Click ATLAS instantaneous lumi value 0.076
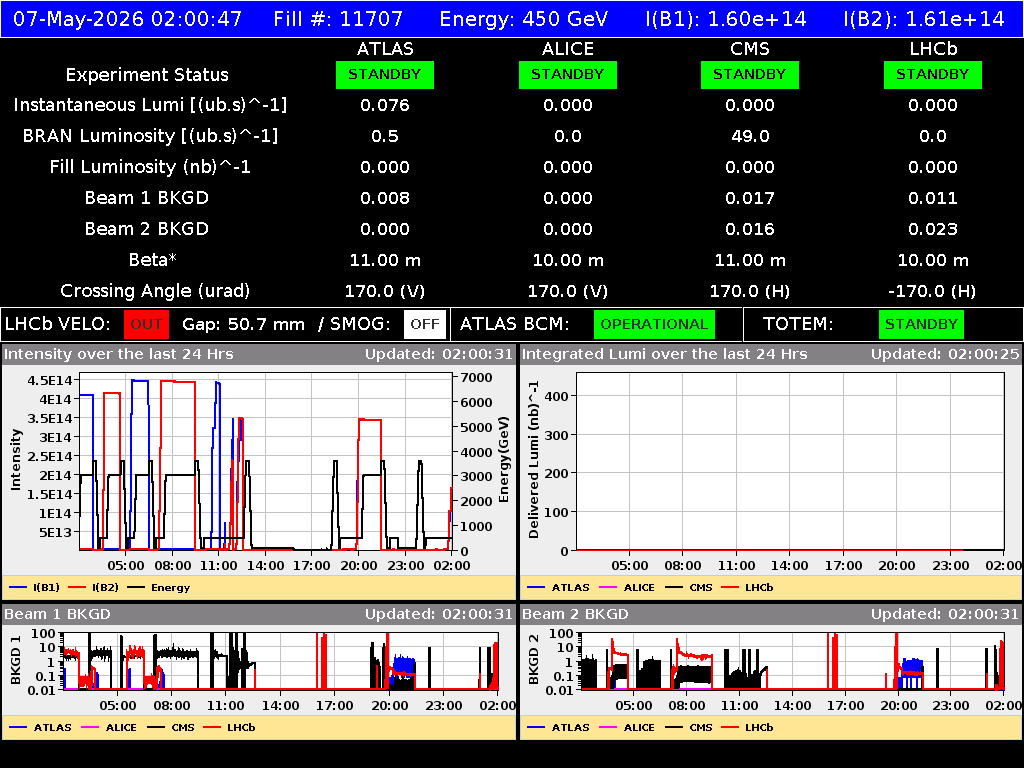 (x=385, y=105)
